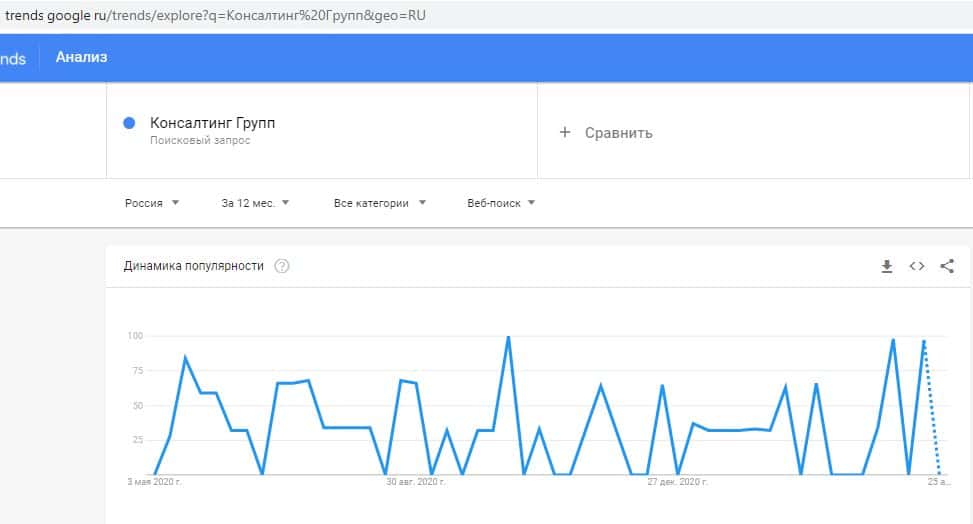Open help tooltip beside Динамика популярности
This screenshot has width=973, height=524.
point(282,266)
